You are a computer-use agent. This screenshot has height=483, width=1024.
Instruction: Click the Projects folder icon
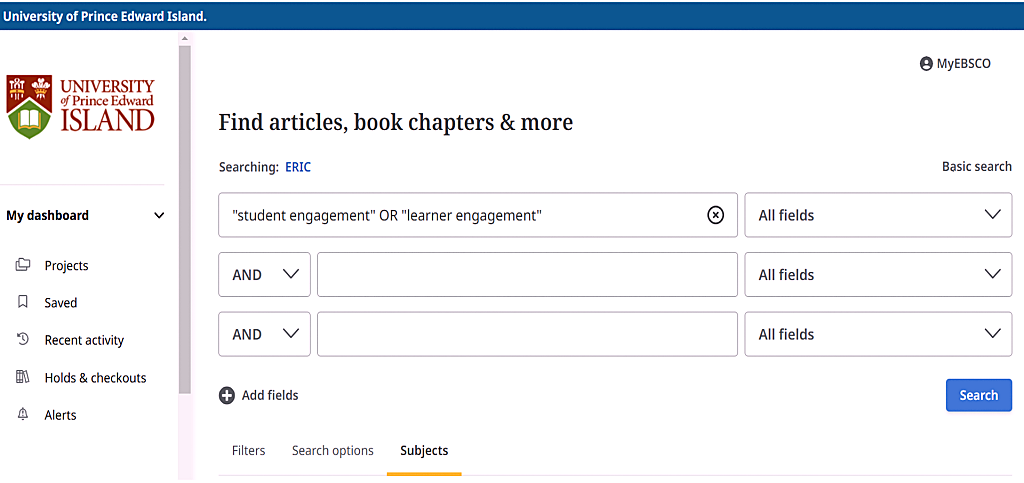pyautogui.click(x=23, y=265)
